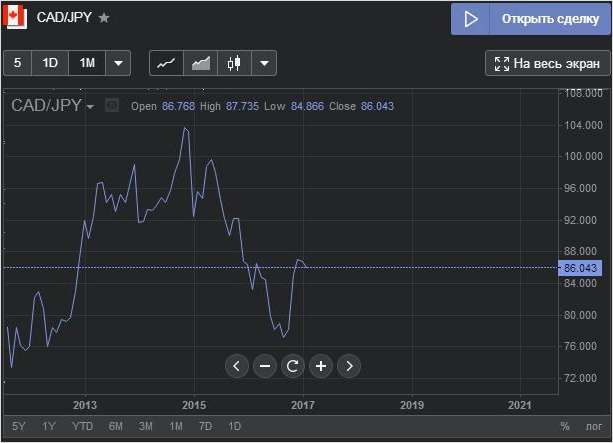Open chart type dropdown arrow
This screenshot has height=443, width=613.
[x=264, y=63]
